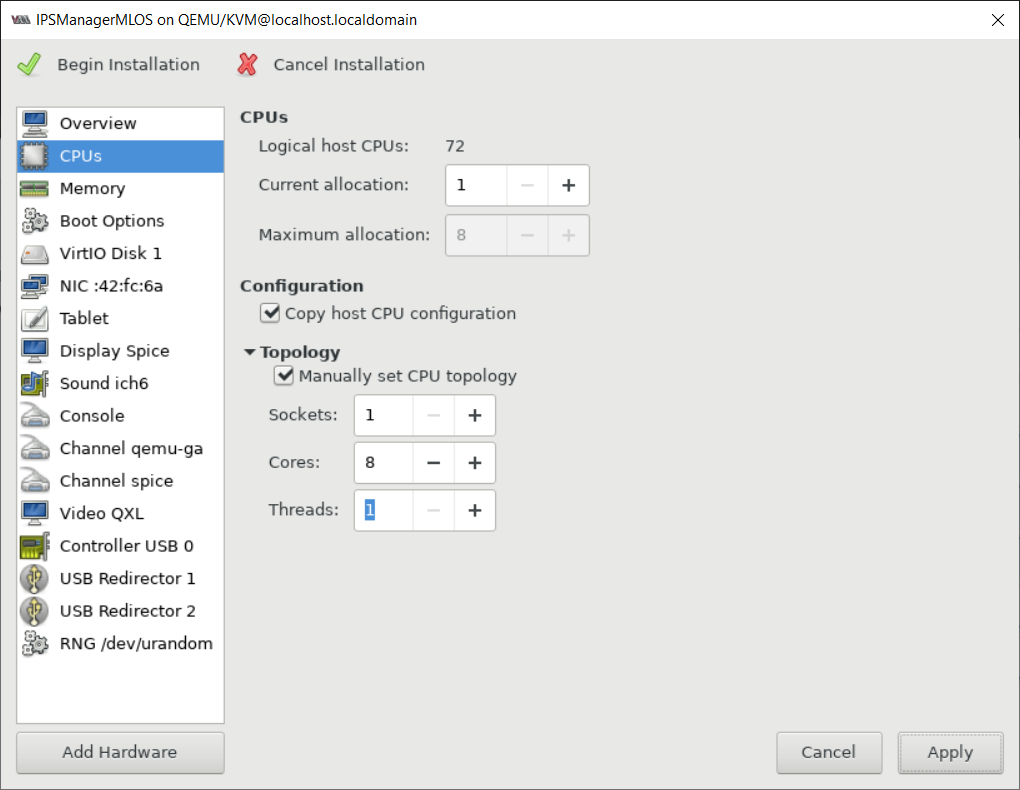The image size is (1020, 790).
Task: Click the Console serial port icon
Action: 34,416
